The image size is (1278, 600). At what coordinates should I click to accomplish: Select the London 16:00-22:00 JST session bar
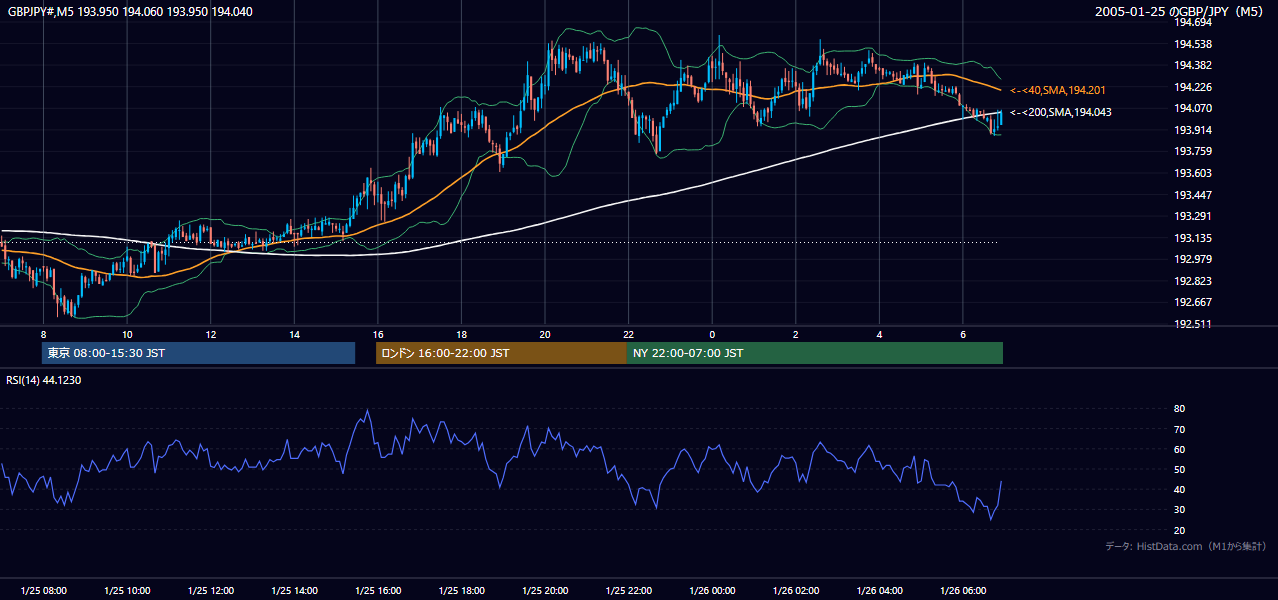click(x=501, y=353)
